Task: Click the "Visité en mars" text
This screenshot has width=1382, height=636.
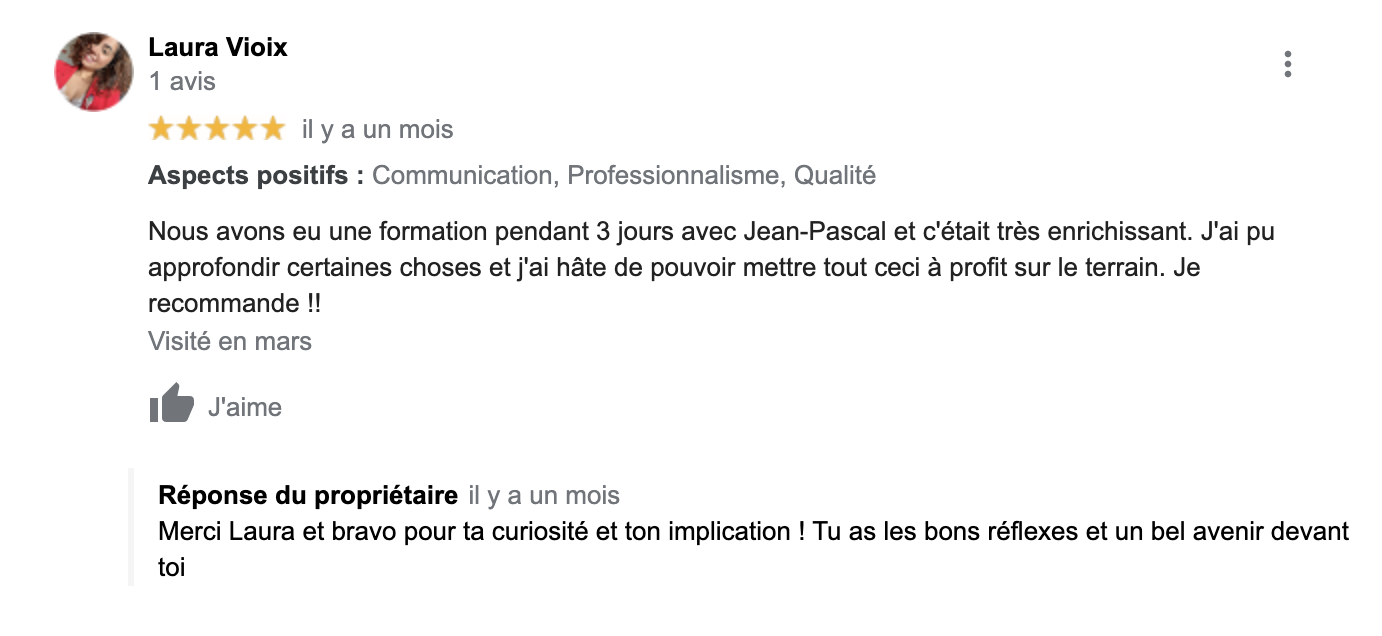Action: (230, 341)
